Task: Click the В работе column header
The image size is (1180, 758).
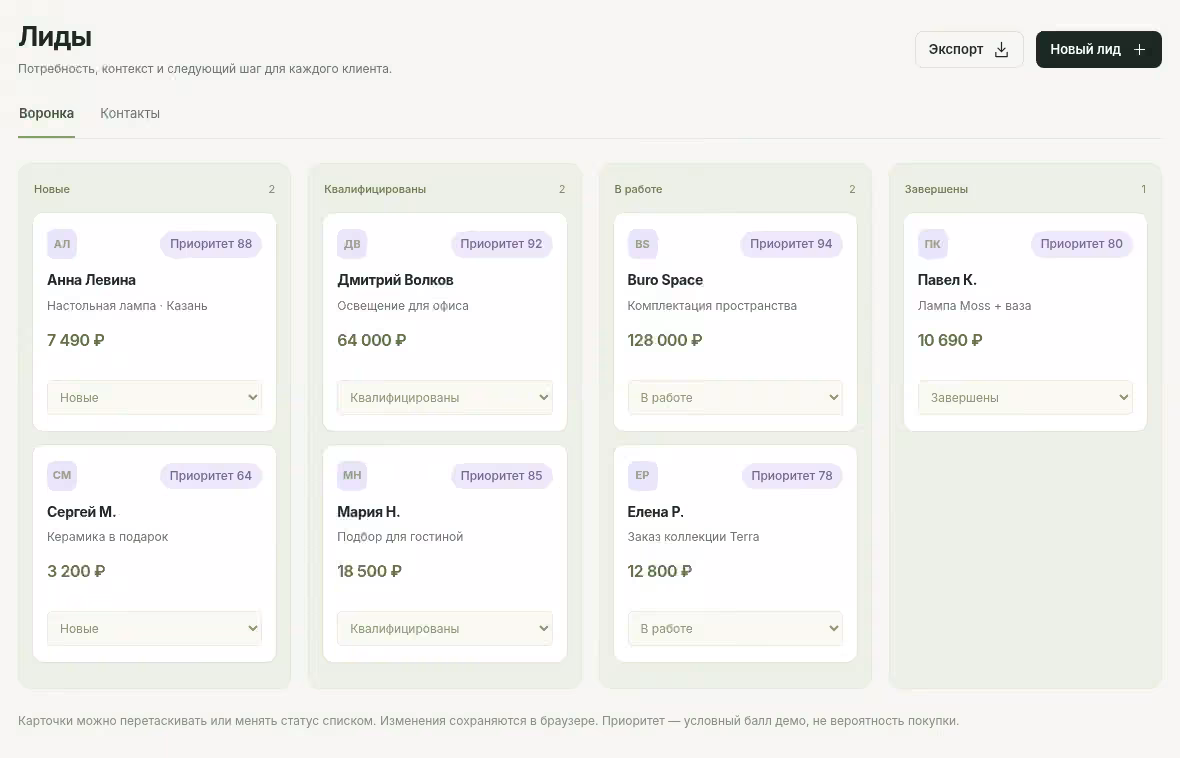Action: point(638,190)
